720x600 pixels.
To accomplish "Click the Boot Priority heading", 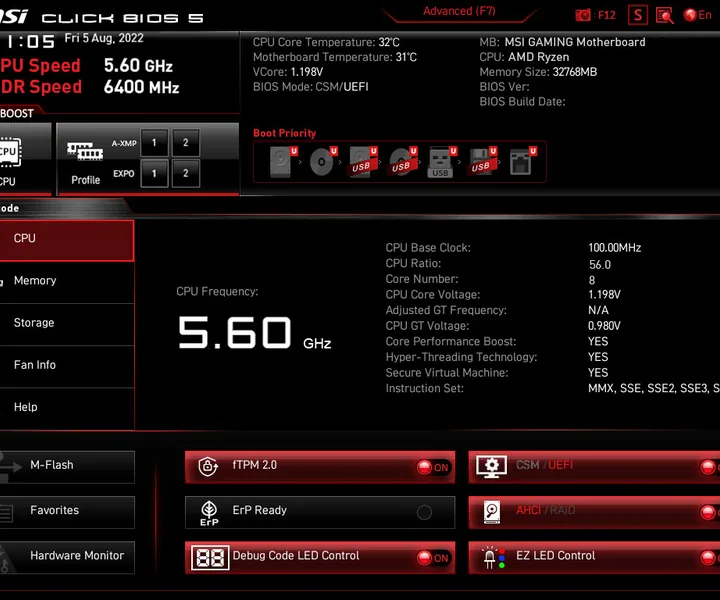I will point(285,133).
